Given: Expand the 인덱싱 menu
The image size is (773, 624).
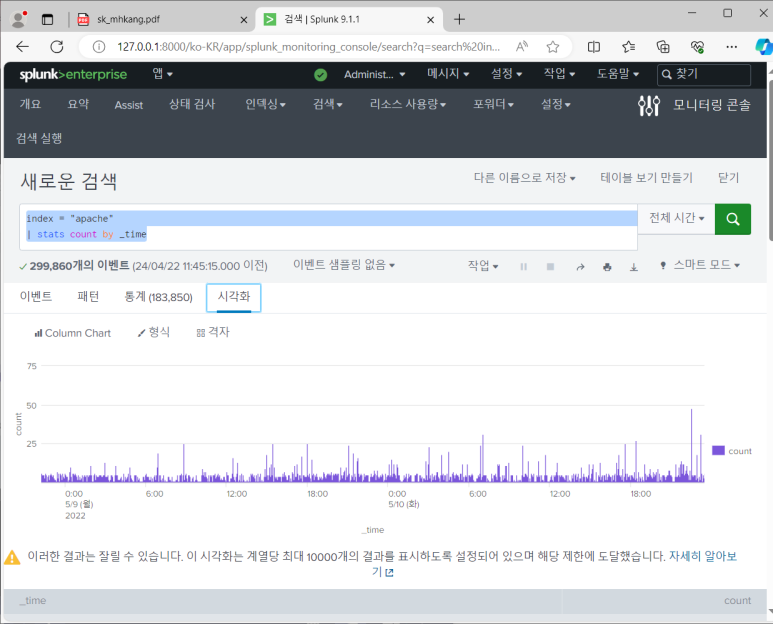Looking at the screenshot, I should point(265,104).
